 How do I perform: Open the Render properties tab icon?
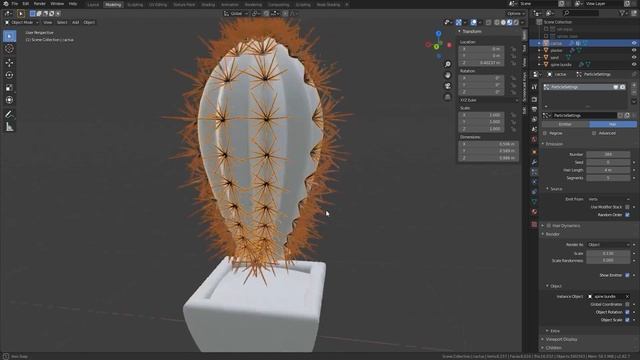click(x=534, y=100)
